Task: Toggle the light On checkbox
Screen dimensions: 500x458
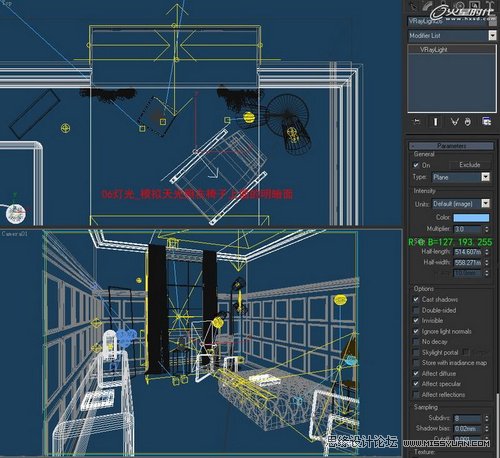Action: (x=416, y=165)
